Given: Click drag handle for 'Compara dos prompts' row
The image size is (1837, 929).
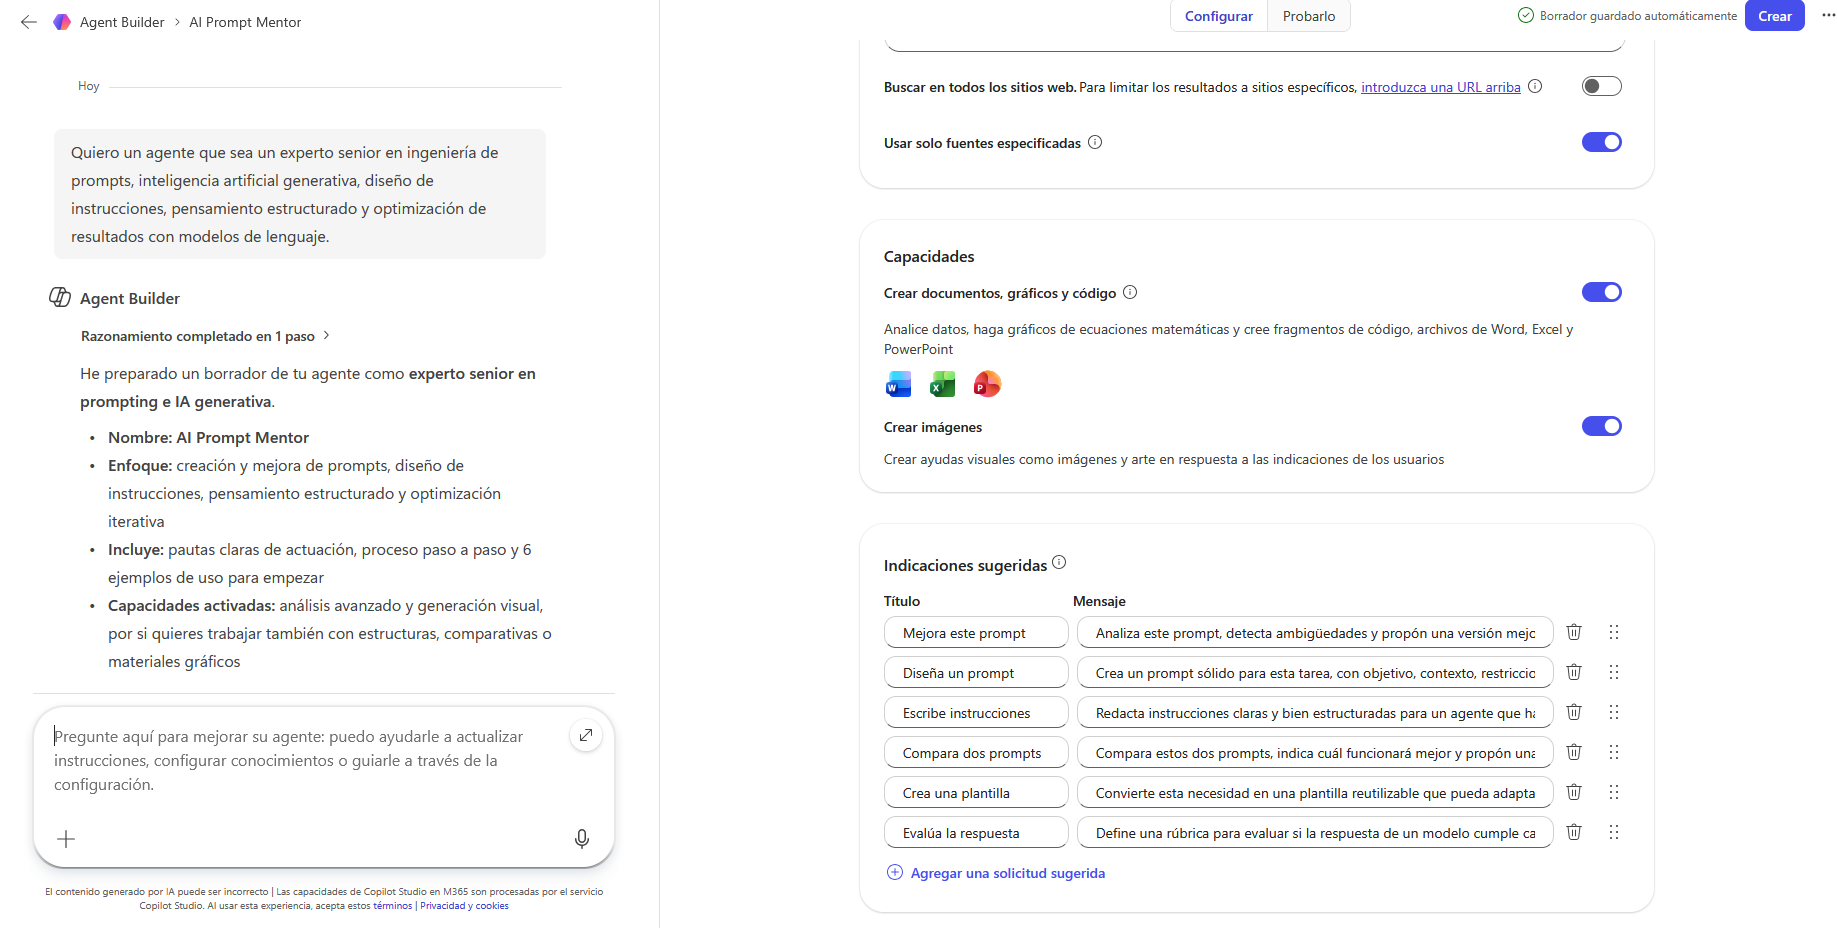Looking at the screenshot, I should click(1614, 752).
